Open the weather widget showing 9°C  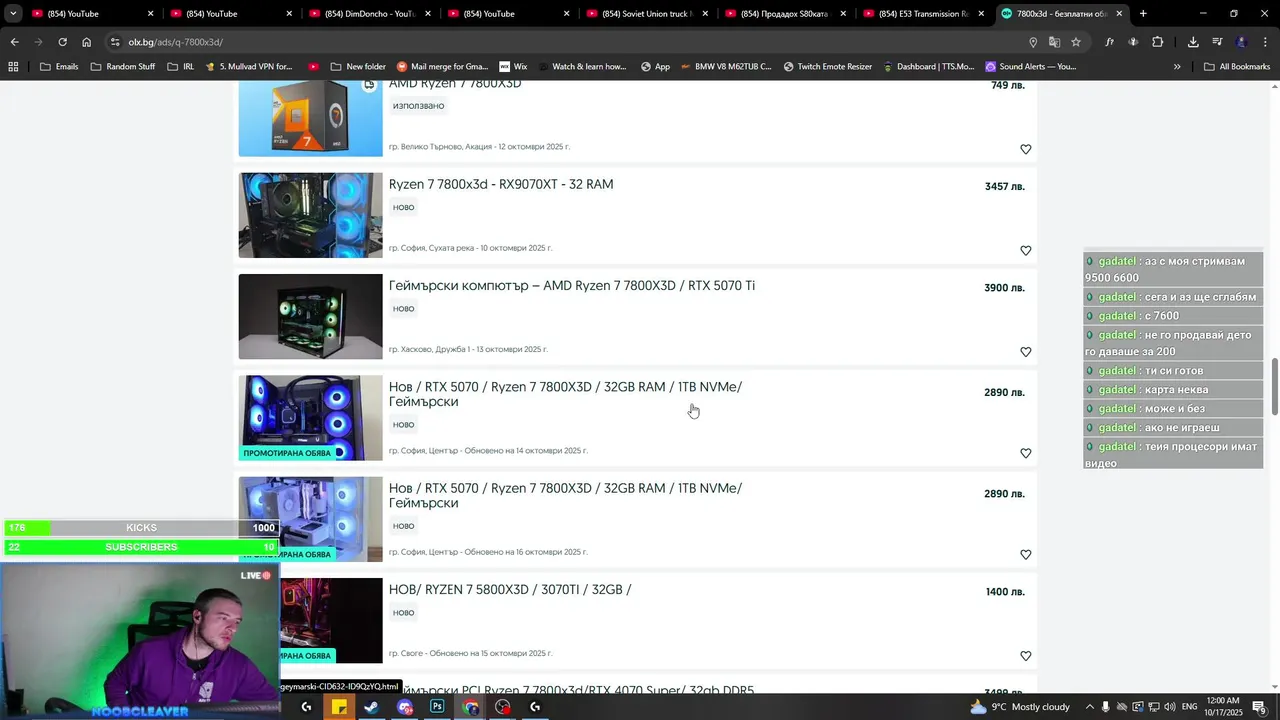pyautogui.click(x=1019, y=707)
